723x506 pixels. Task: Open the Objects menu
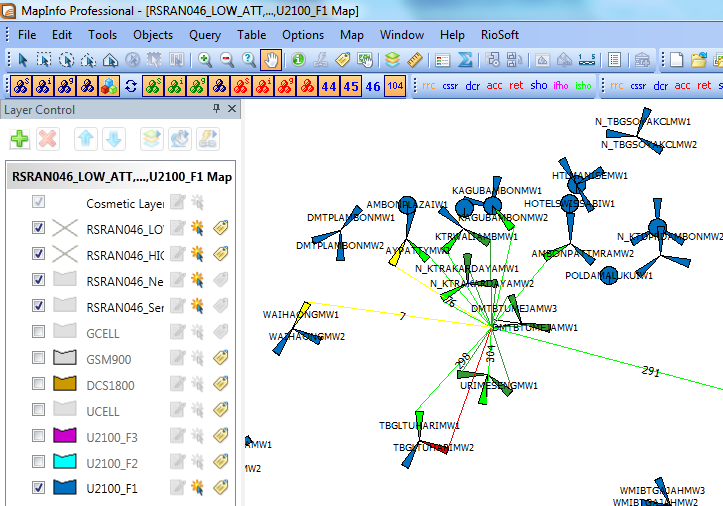tap(153, 35)
